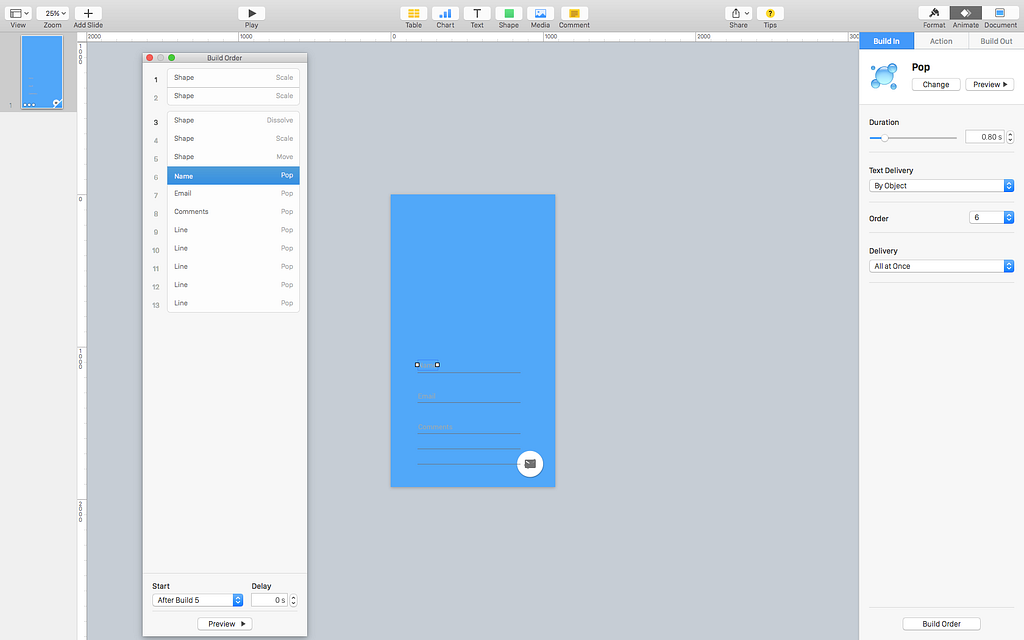Screen dimensions: 1024x640
Task: Switch to the Action tab
Action: click(x=941, y=41)
